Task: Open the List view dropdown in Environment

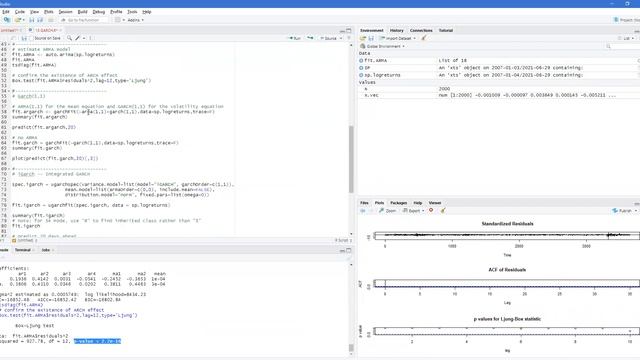Action: 627,38
